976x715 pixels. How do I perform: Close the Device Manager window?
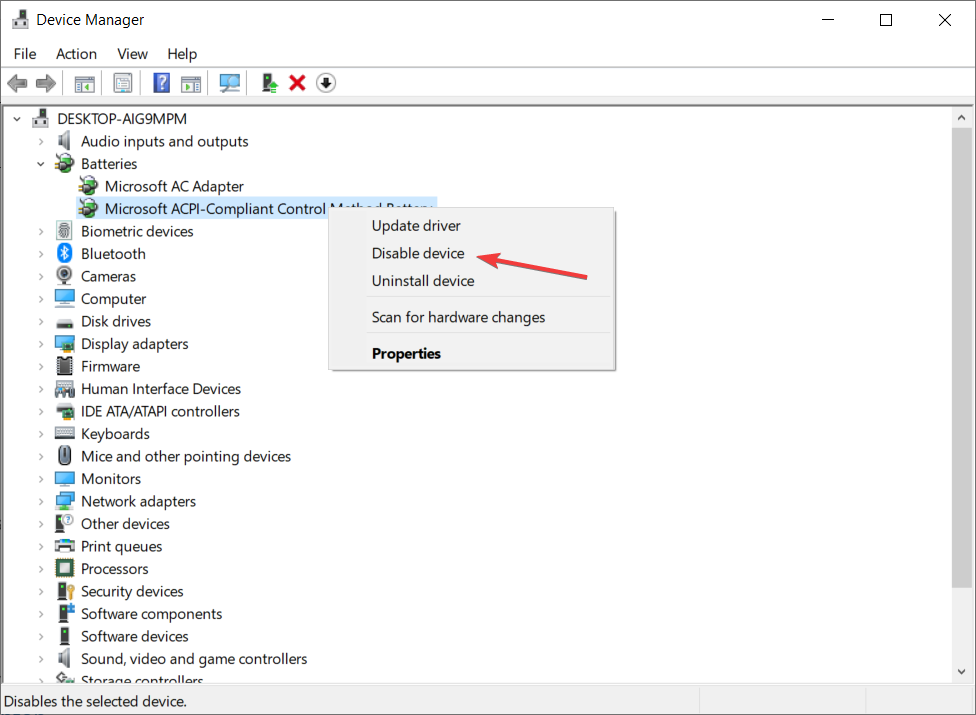click(x=944, y=20)
